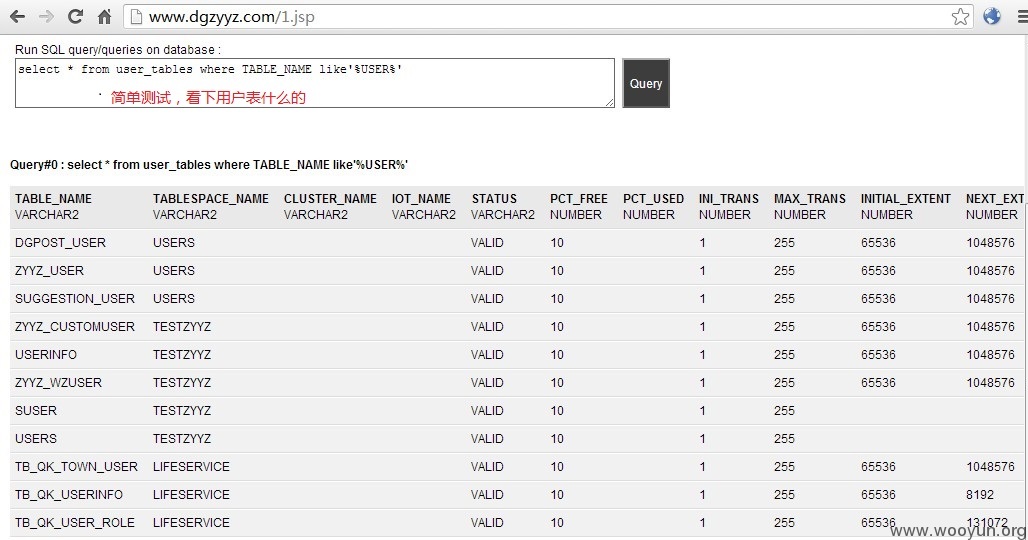Click the globe extension icon

(x=992, y=16)
